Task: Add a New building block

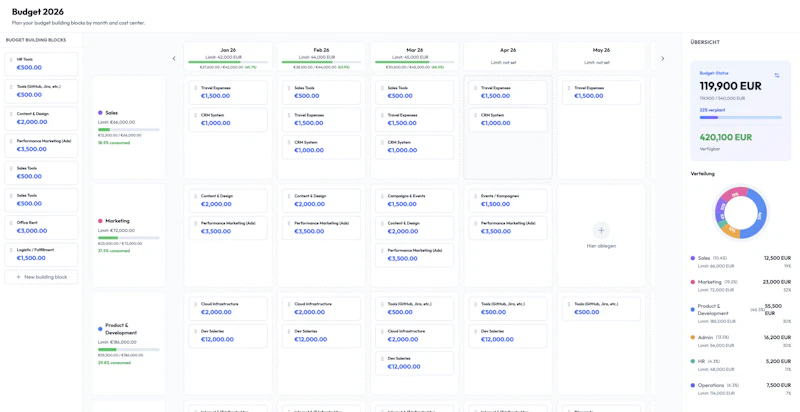Action: click(41, 277)
